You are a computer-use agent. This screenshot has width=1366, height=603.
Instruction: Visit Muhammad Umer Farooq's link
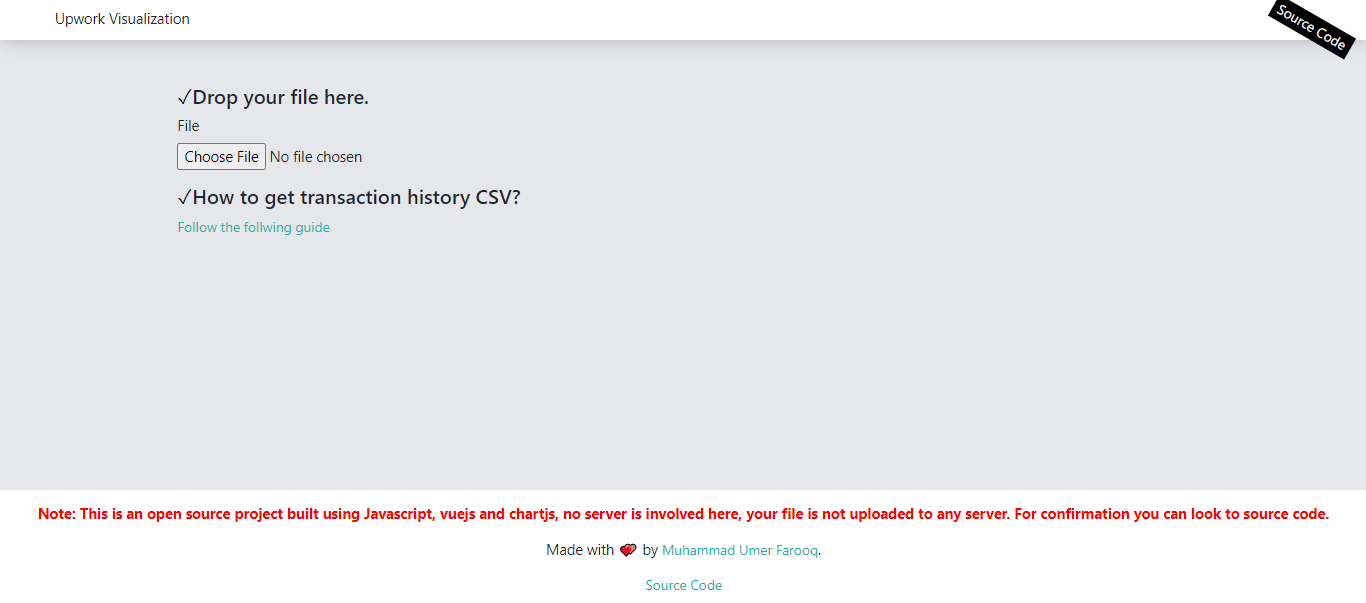coord(740,550)
